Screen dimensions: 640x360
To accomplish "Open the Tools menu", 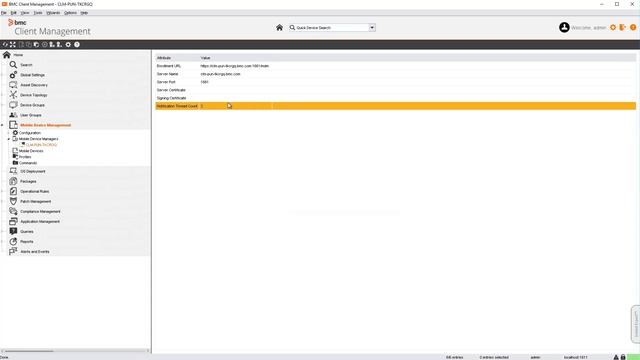I will coord(38,13).
